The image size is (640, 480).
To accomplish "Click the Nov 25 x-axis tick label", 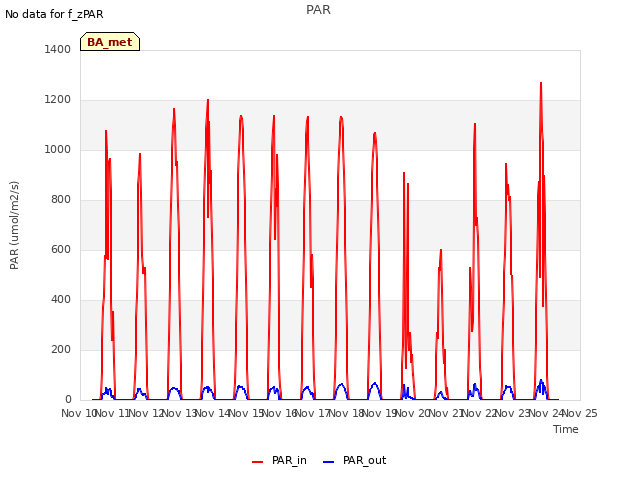I will 580,413.
